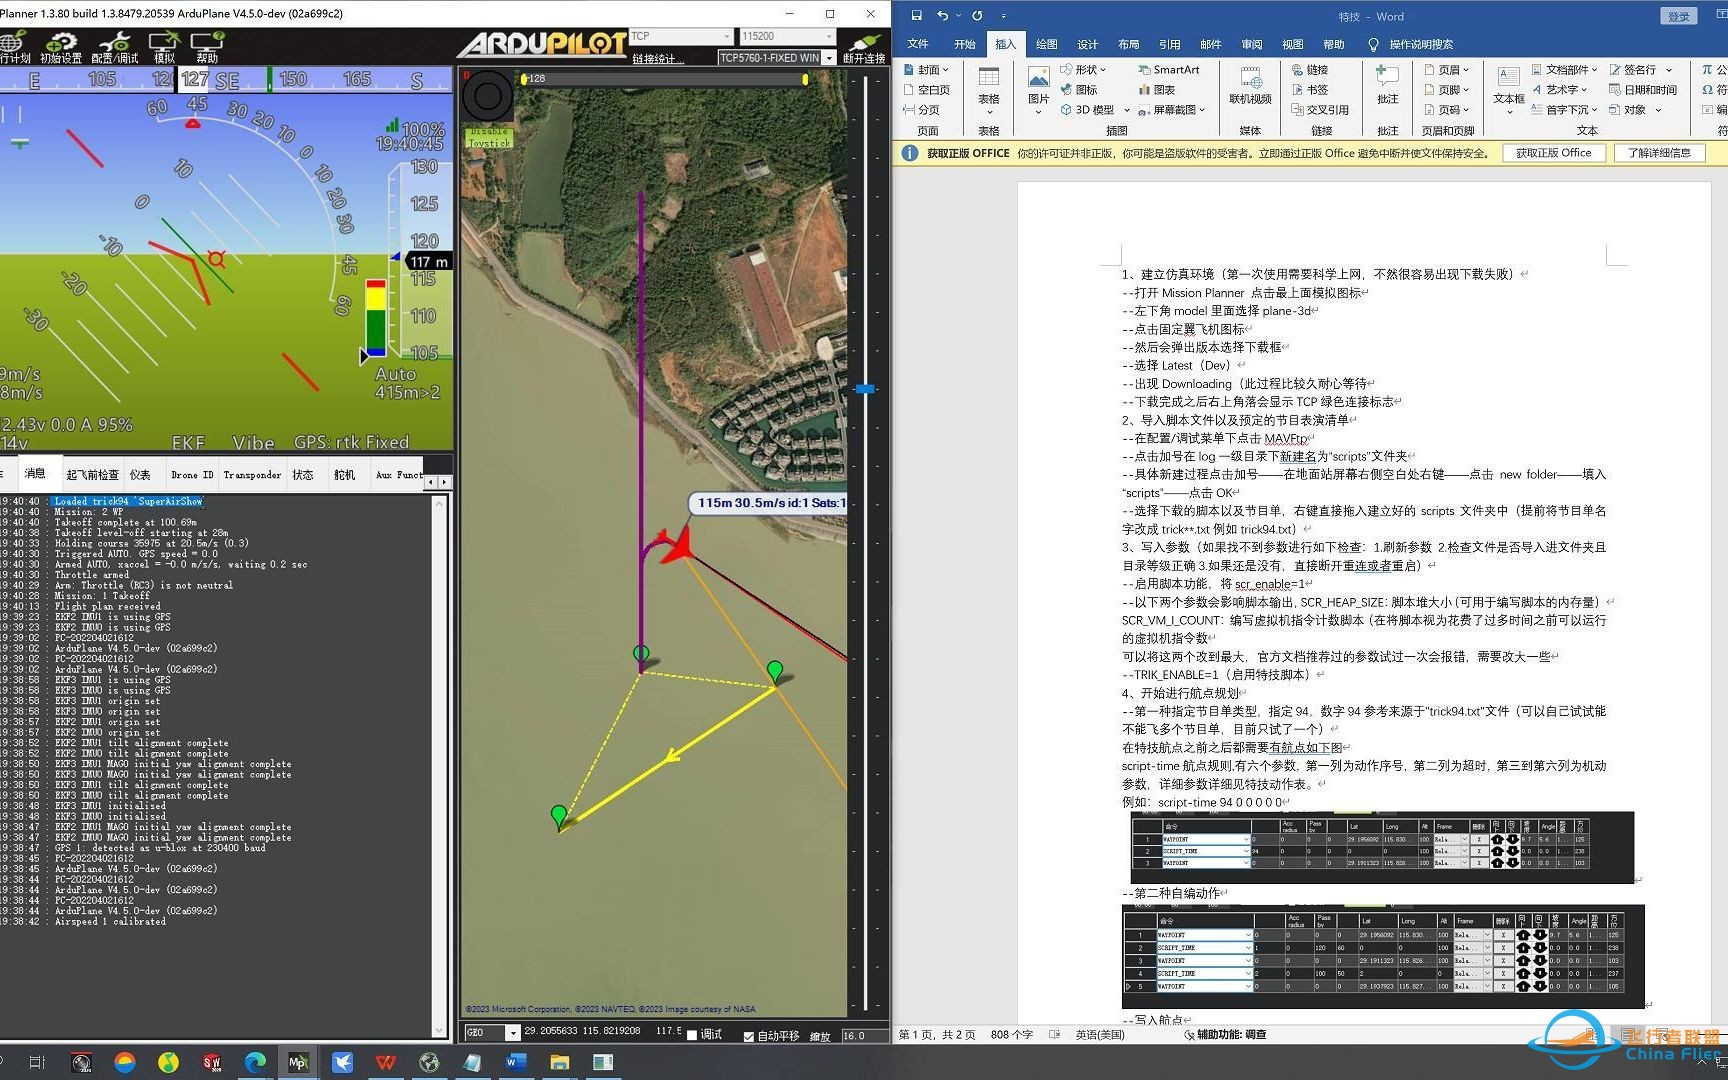Click Mission Planner taskbar icon
1728x1080 pixels.
click(298, 1062)
